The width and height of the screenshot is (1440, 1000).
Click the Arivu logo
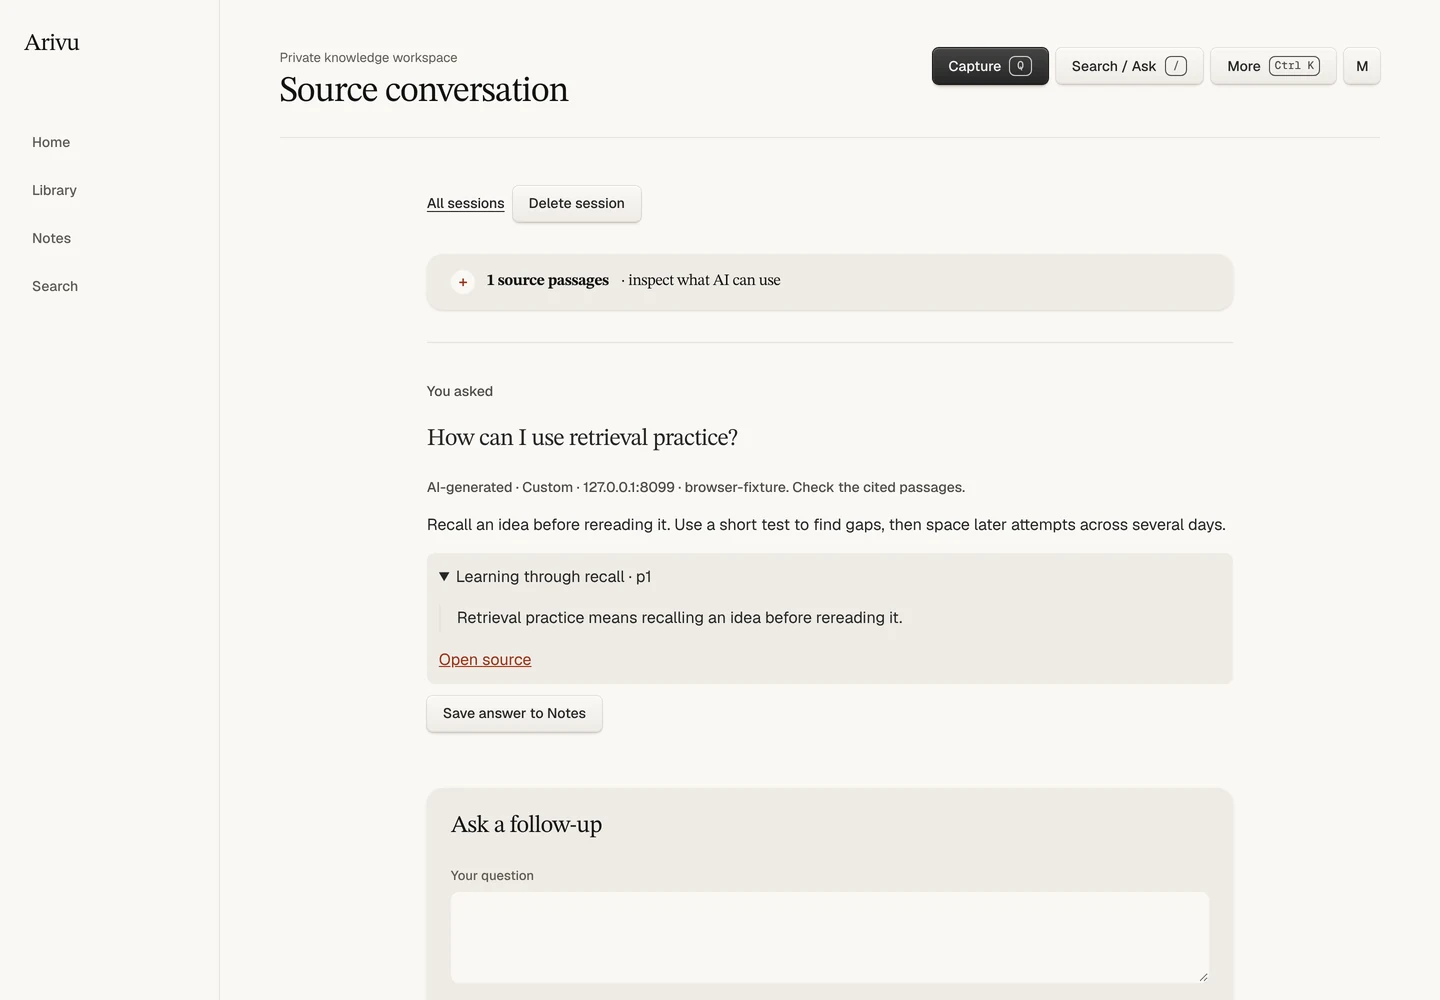coord(52,42)
